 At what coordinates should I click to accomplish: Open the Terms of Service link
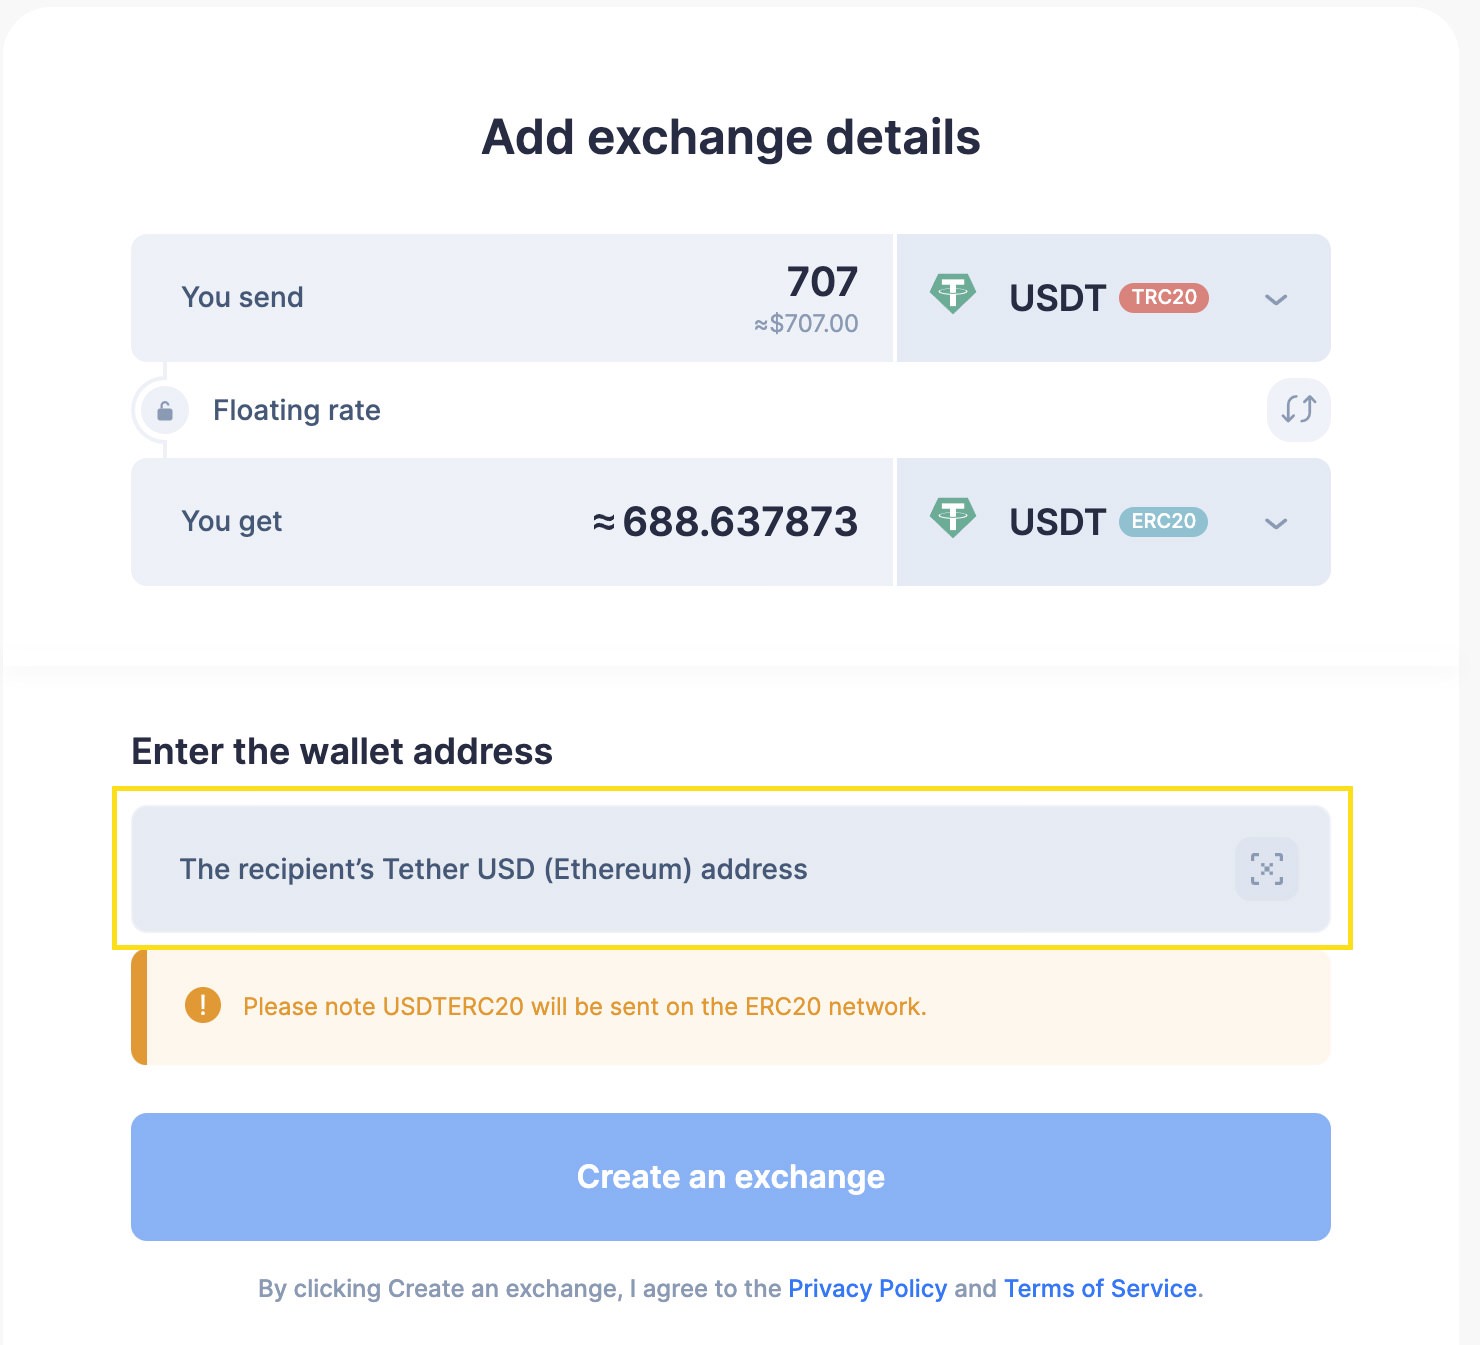coord(1098,1288)
